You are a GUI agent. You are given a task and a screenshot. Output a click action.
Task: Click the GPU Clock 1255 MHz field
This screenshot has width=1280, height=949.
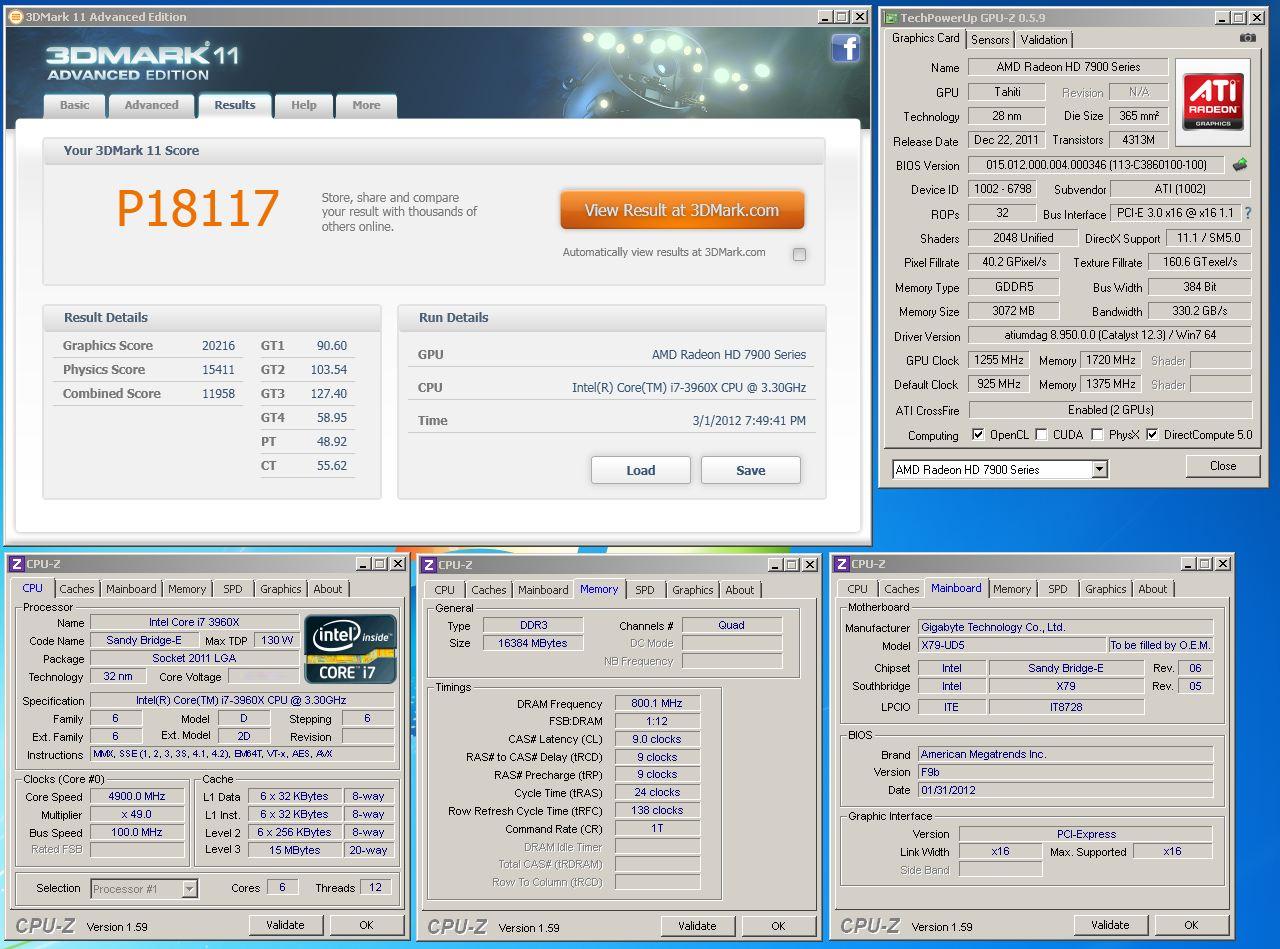tap(998, 360)
